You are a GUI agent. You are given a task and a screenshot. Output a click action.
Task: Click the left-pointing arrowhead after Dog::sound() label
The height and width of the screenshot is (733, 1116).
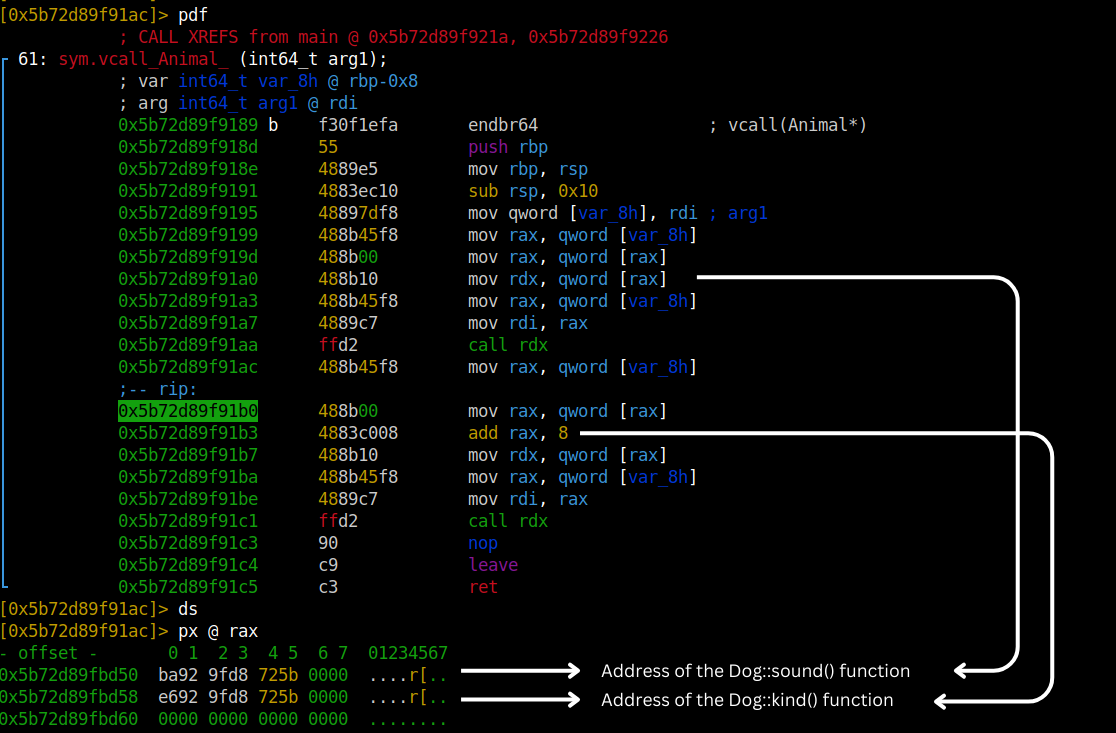pyautogui.click(x=964, y=671)
